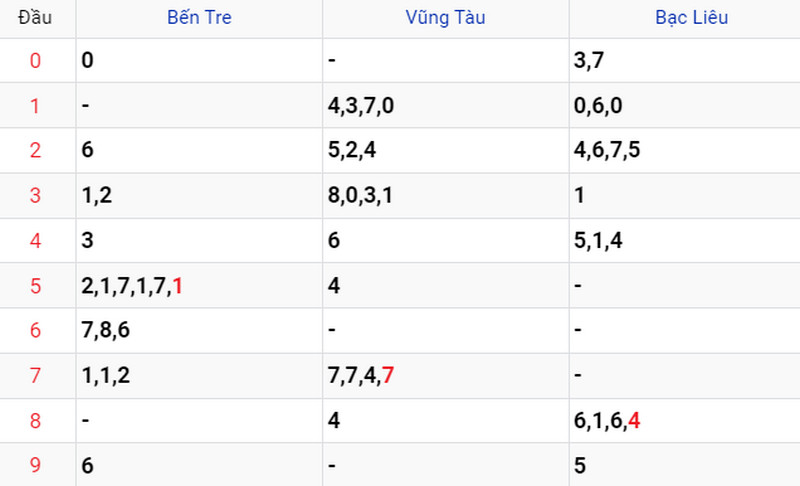Click red head digit 0 in first column
The image size is (800, 486).
pos(35,61)
